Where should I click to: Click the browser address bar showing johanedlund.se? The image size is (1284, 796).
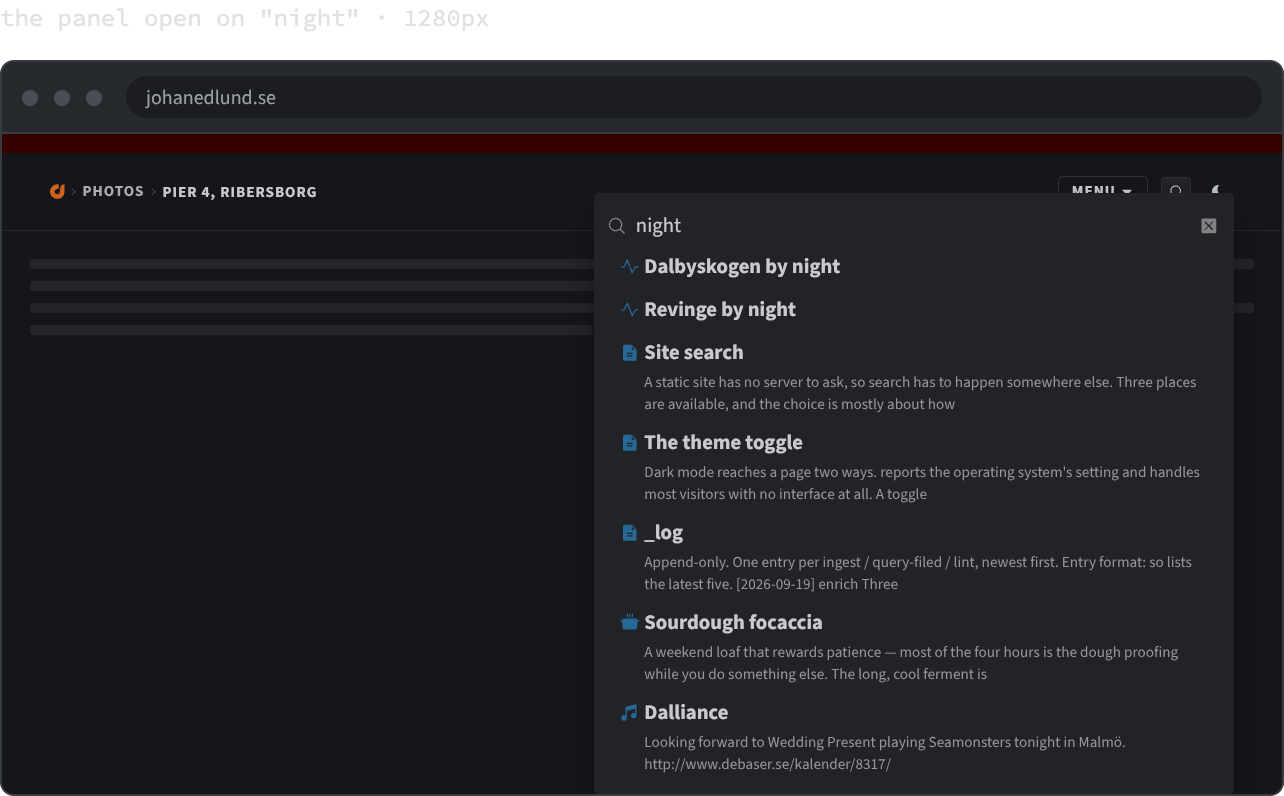[693, 98]
